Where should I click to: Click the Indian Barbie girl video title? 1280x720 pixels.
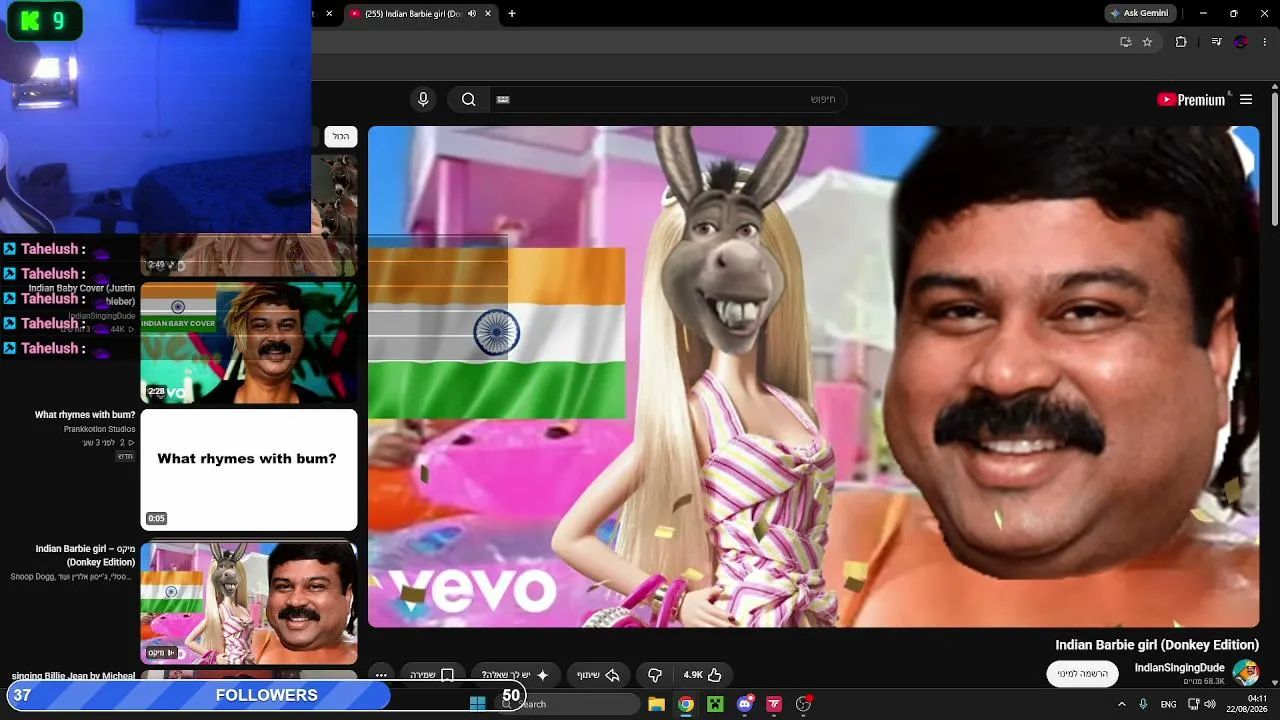click(1157, 645)
